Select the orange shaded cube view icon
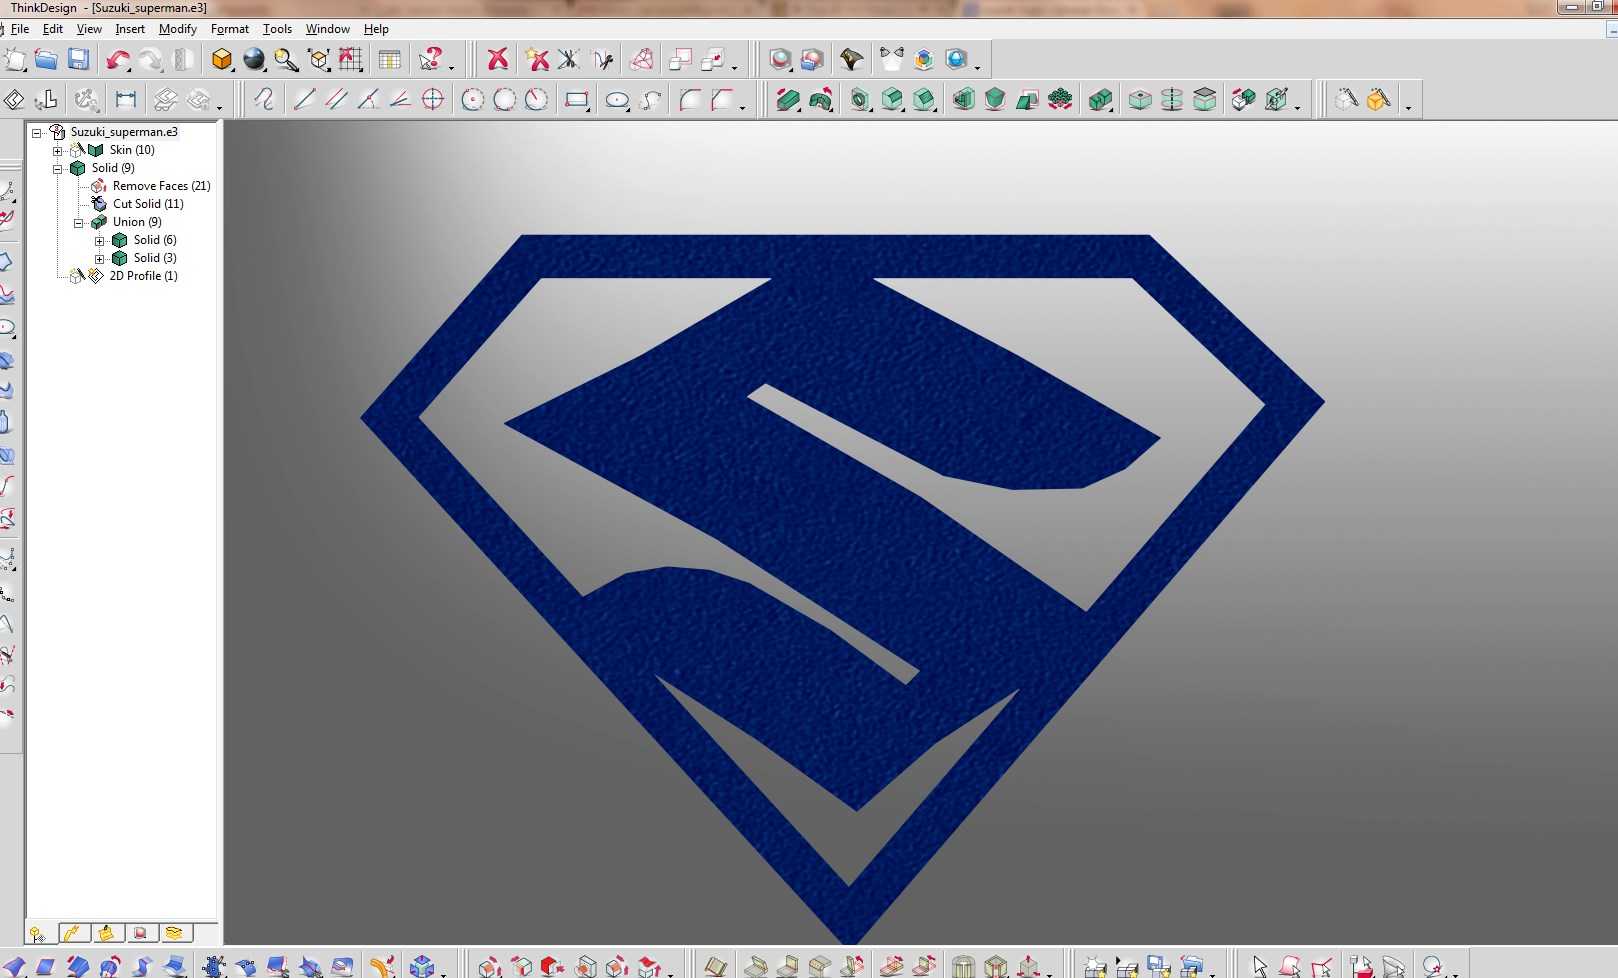The image size is (1618, 978). pyautogui.click(x=222, y=60)
